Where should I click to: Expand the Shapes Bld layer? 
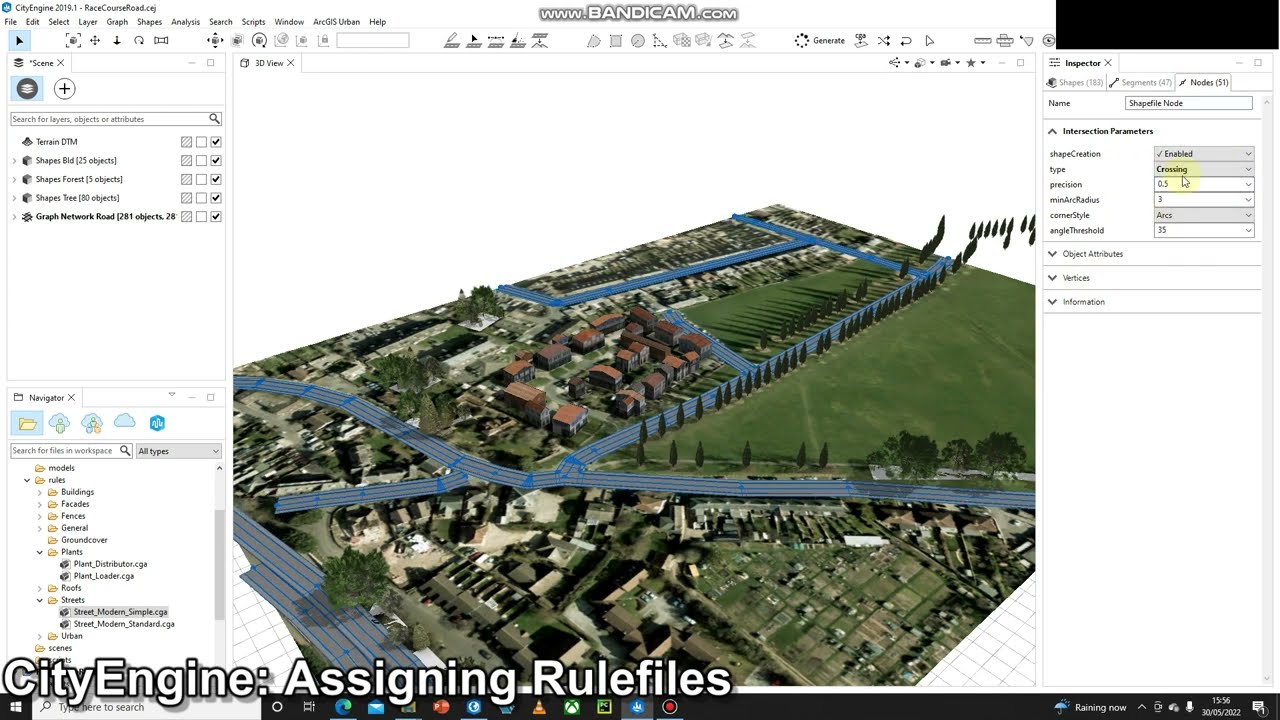tap(14, 160)
